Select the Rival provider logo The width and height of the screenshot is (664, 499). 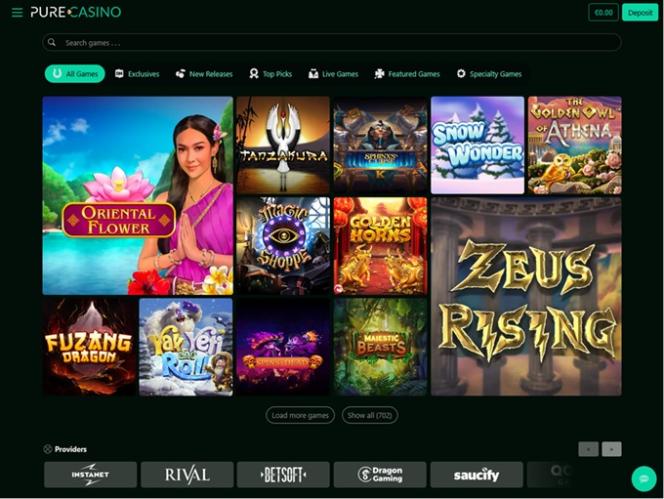(x=187, y=474)
